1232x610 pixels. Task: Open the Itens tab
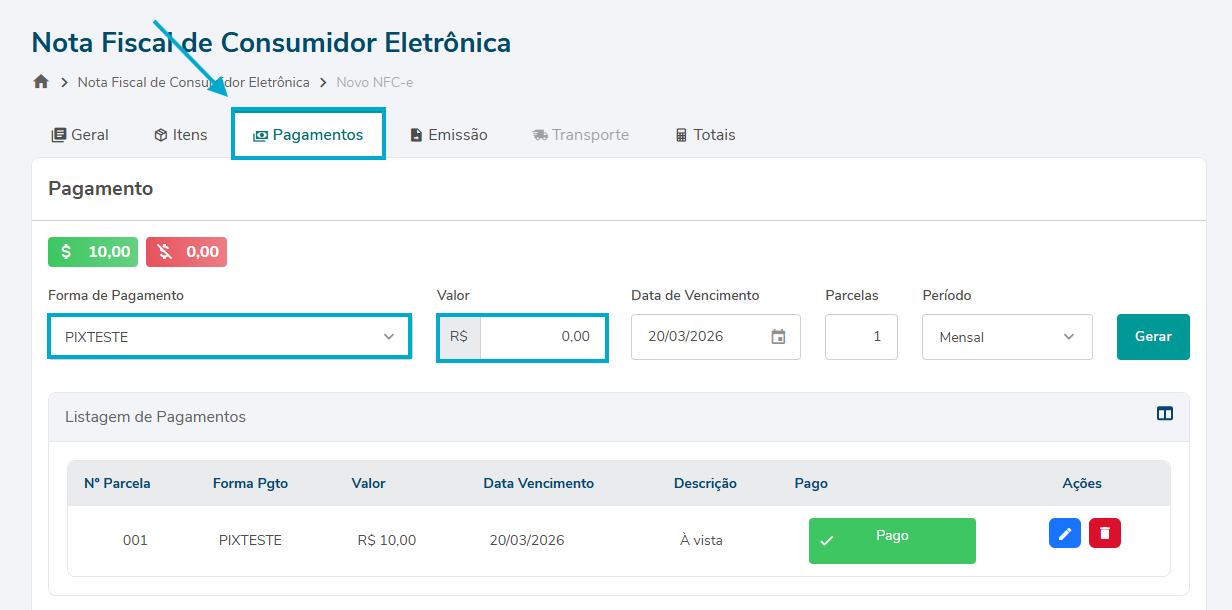(181, 135)
